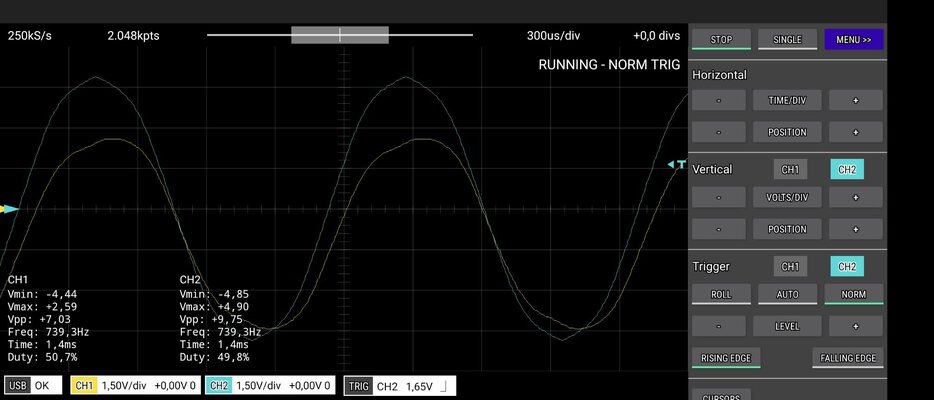Click the 250kS/s sample rate text
The image size is (934, 400).
(x=29, y=36)
